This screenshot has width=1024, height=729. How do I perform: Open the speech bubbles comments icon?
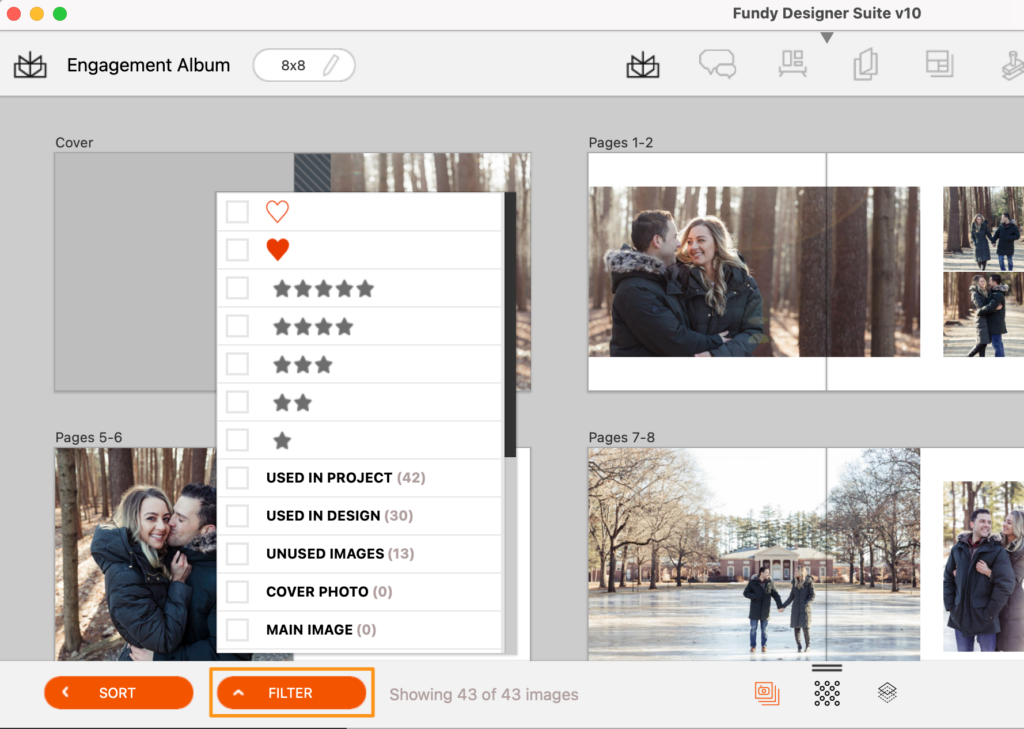tap(717, 64)
